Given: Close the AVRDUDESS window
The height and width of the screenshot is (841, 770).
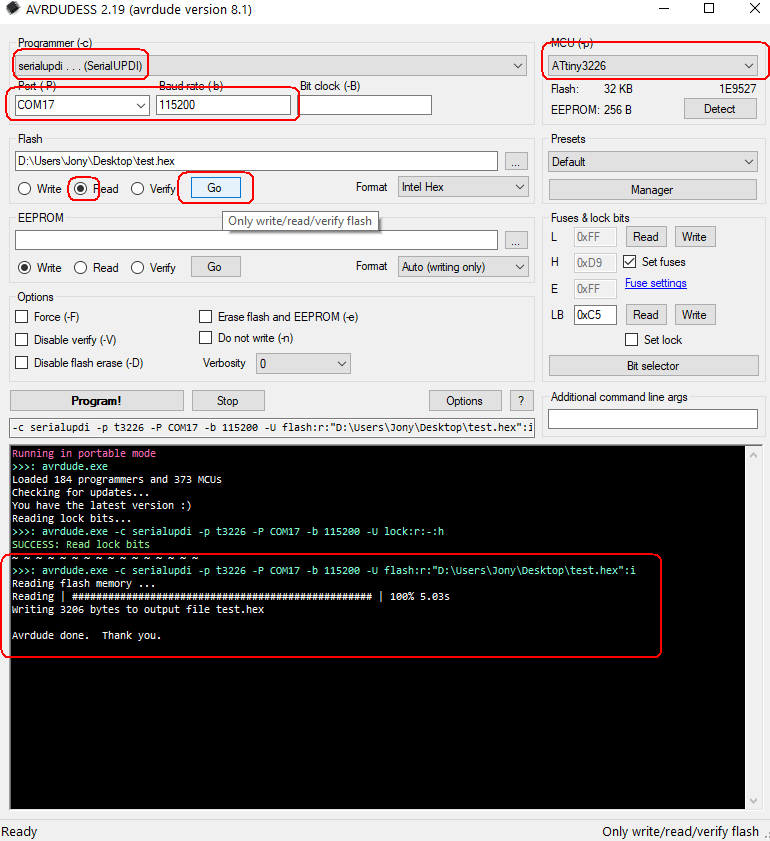Looking at the screenshot, I should click(754, 9).
